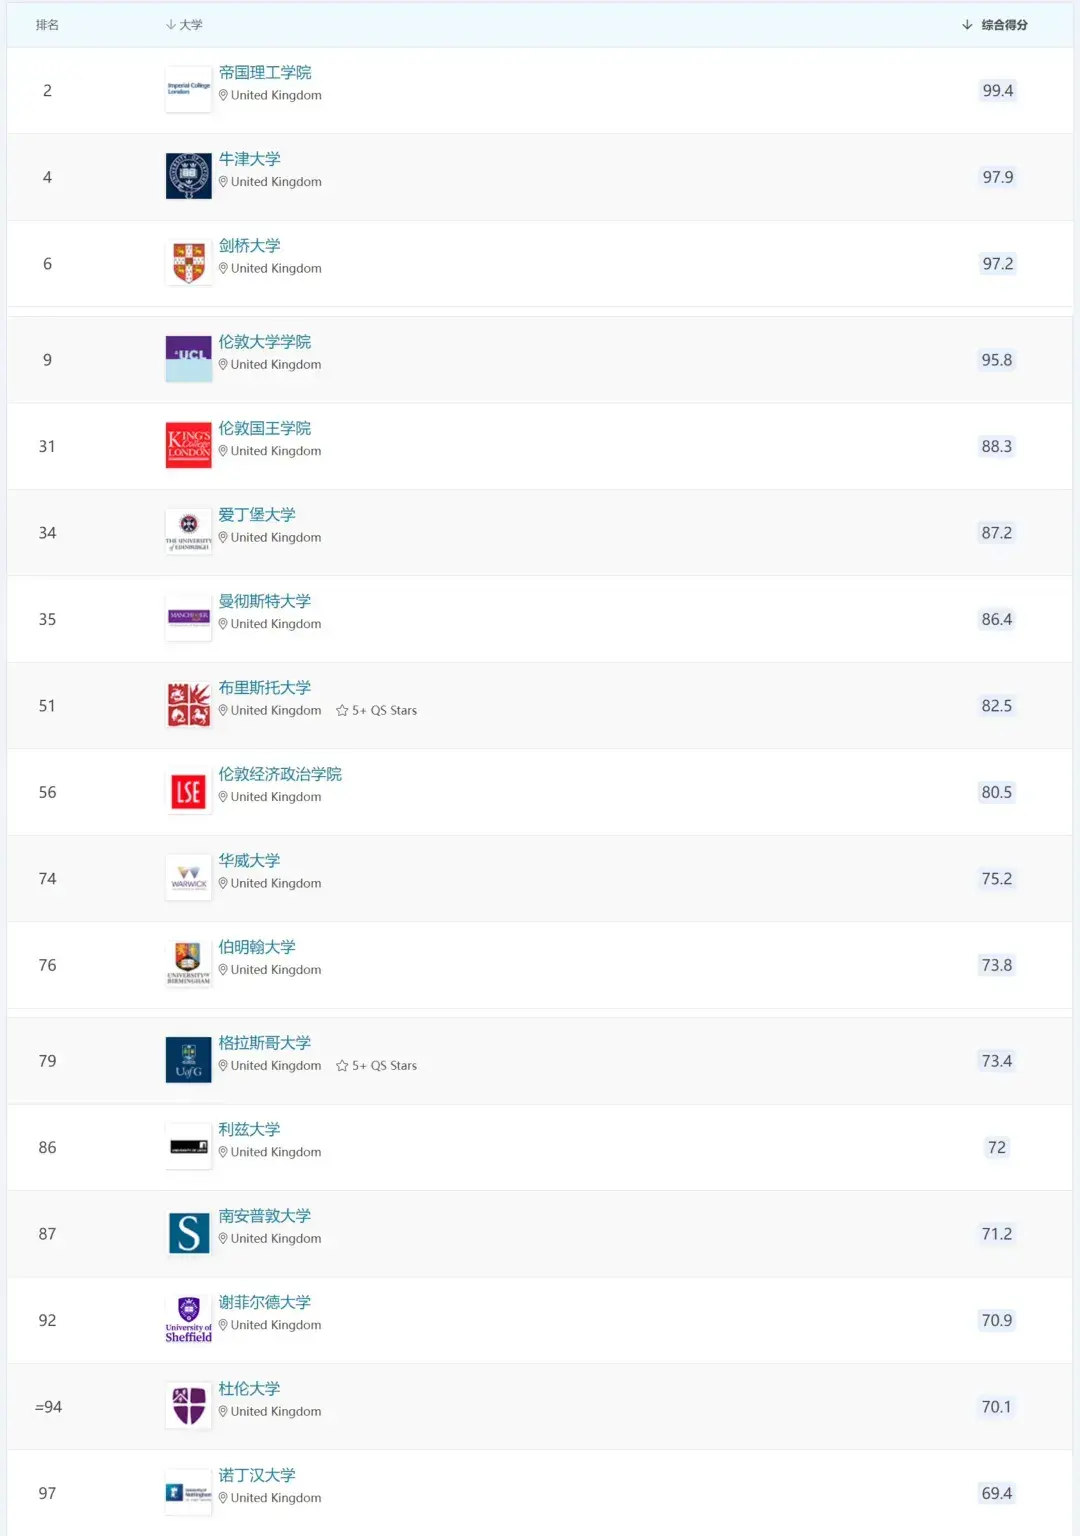The height and width of the screenshot is (1536, 1080).
Task: Click the Southampton blue S logo
Action: point(188,1233)
